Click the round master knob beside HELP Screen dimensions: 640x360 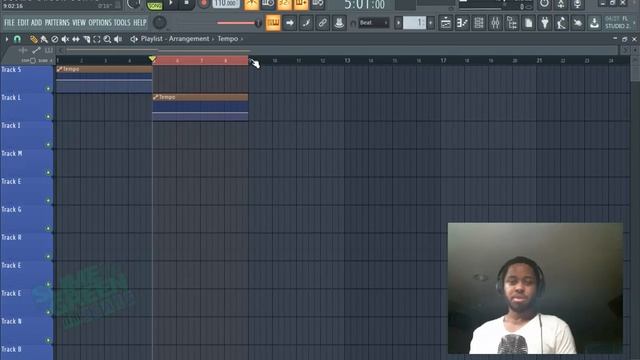[x=160, y=22]
